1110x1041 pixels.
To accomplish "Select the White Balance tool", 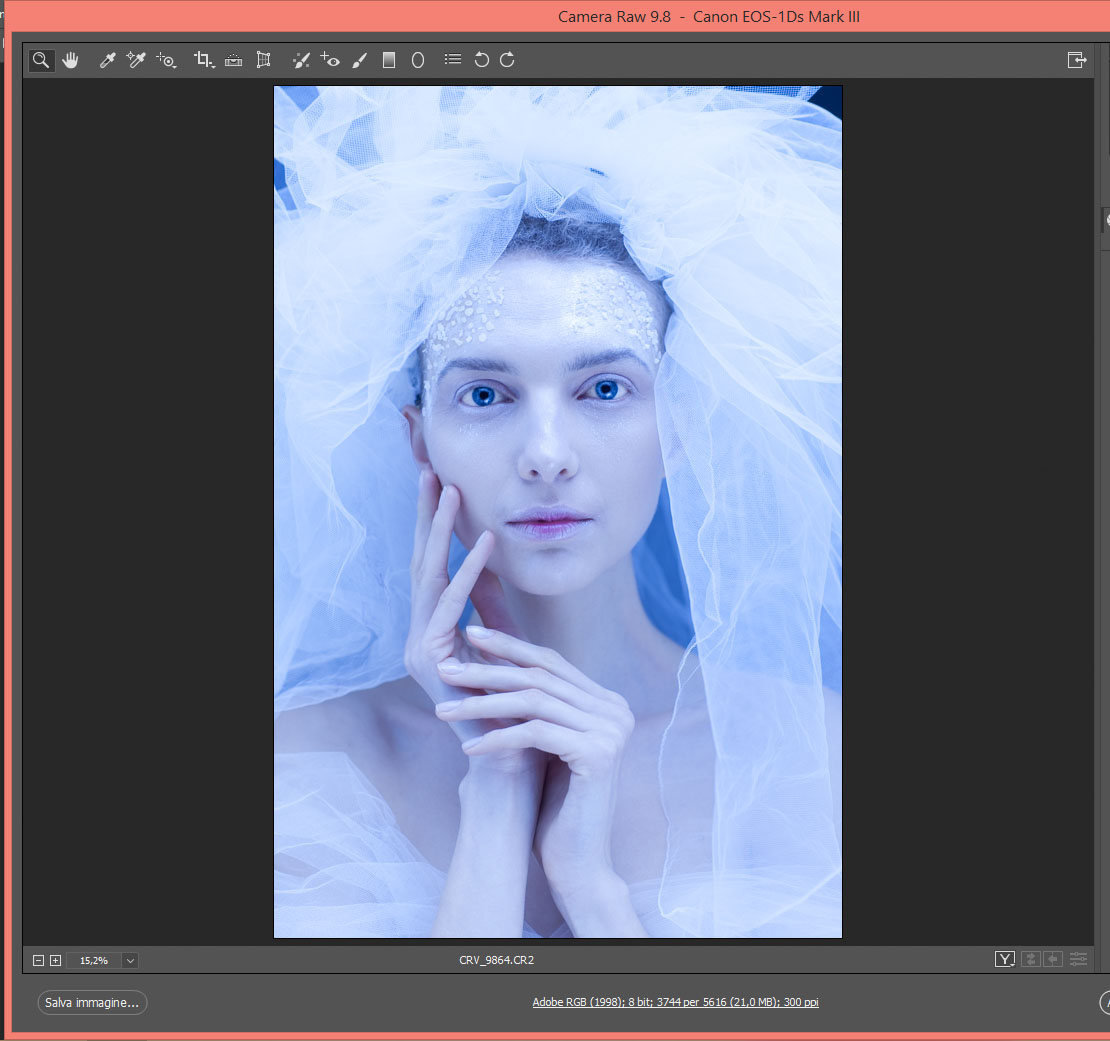I will (107, 60).
